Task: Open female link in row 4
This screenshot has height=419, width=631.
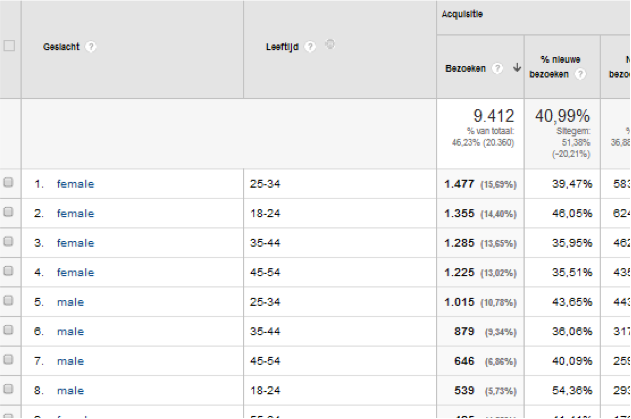Action: [x=75, y=272]
